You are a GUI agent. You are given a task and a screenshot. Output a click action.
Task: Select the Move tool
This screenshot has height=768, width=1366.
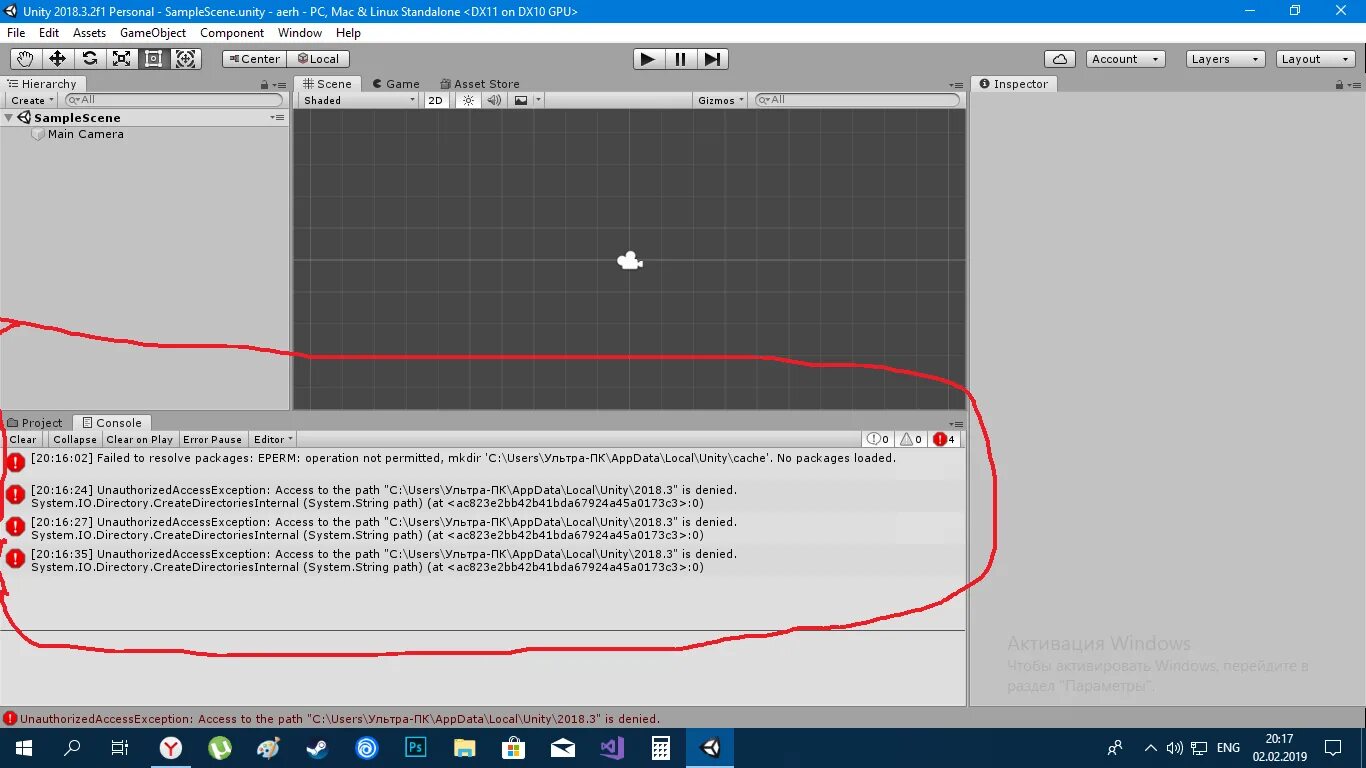coord(57,59)
